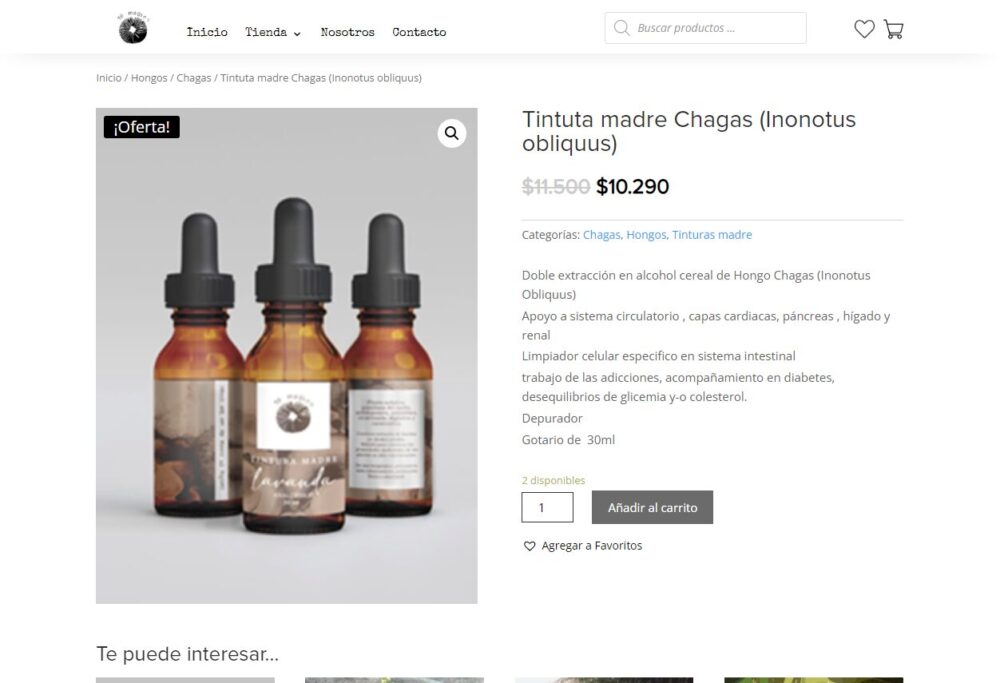Click the Agregar a Favoritos link
The width and height of the screenshot is (1000, 683).
[x=591, y=546]
